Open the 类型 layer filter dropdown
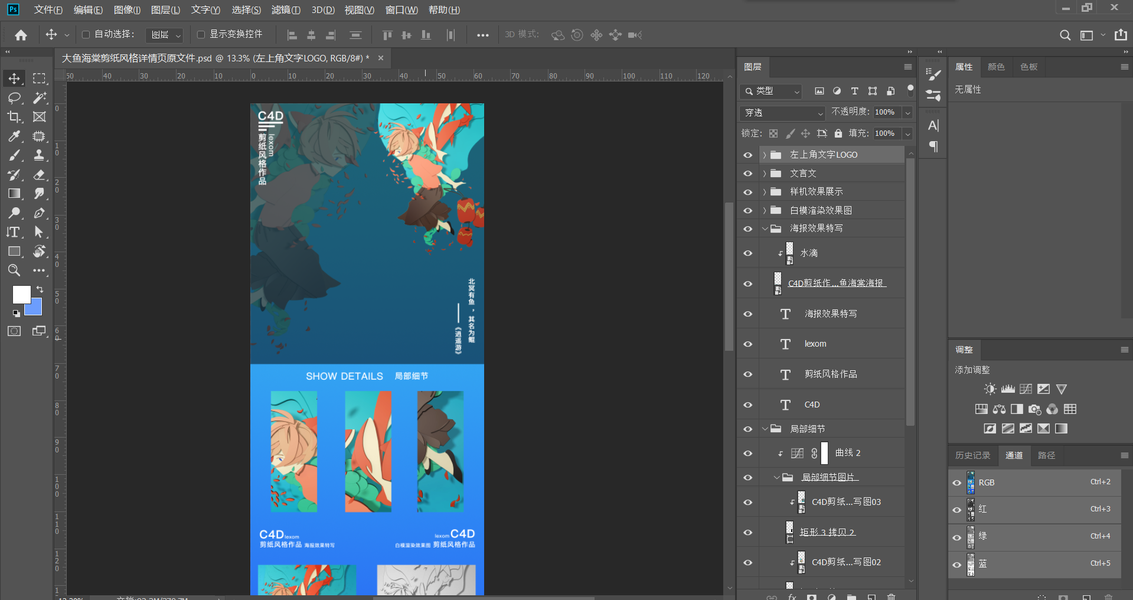 [771, 91]
